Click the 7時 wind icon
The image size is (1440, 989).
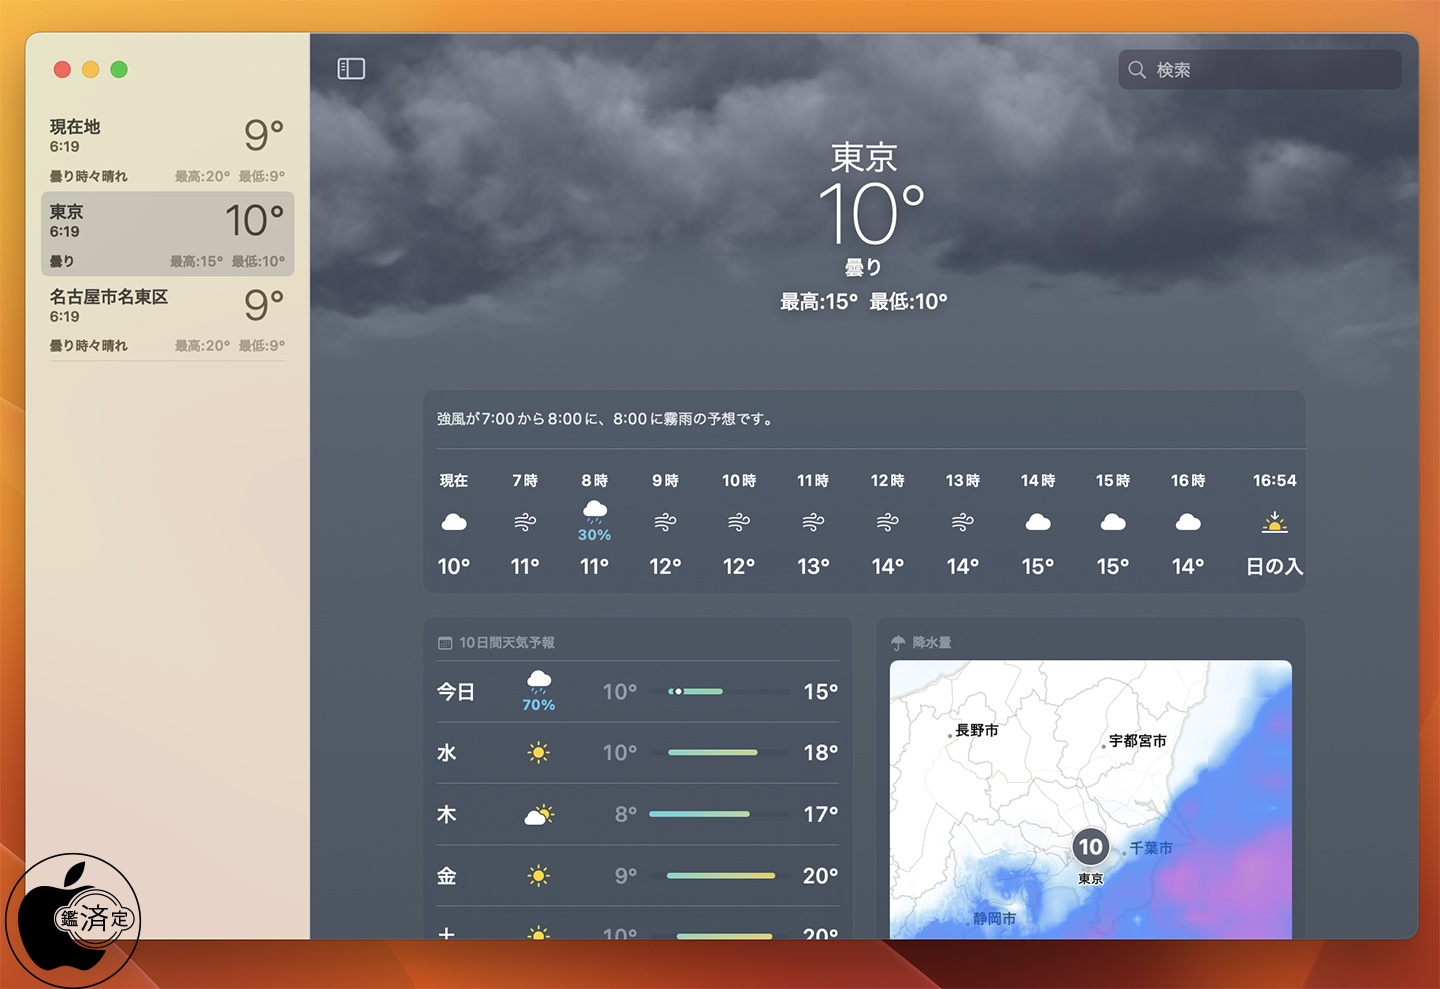(525, 522)
